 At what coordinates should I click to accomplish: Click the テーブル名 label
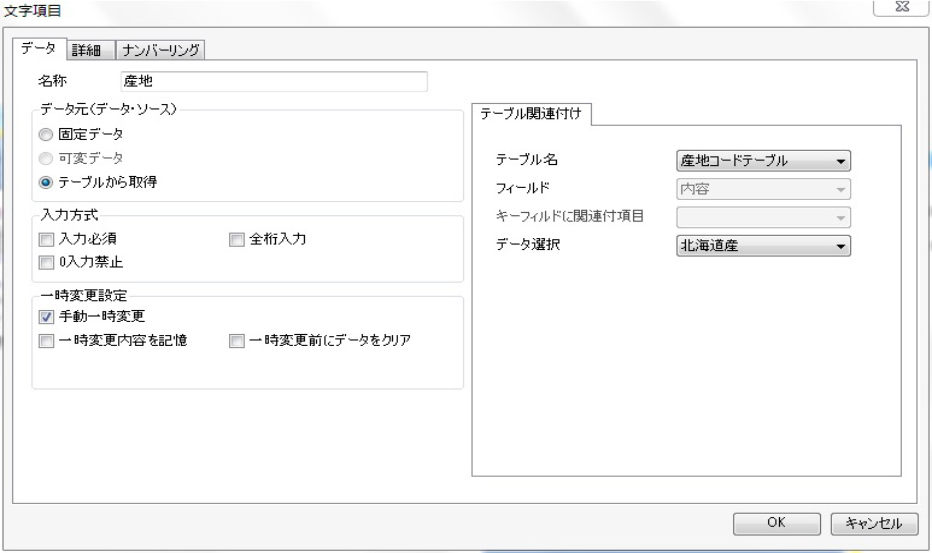(527, 159)
